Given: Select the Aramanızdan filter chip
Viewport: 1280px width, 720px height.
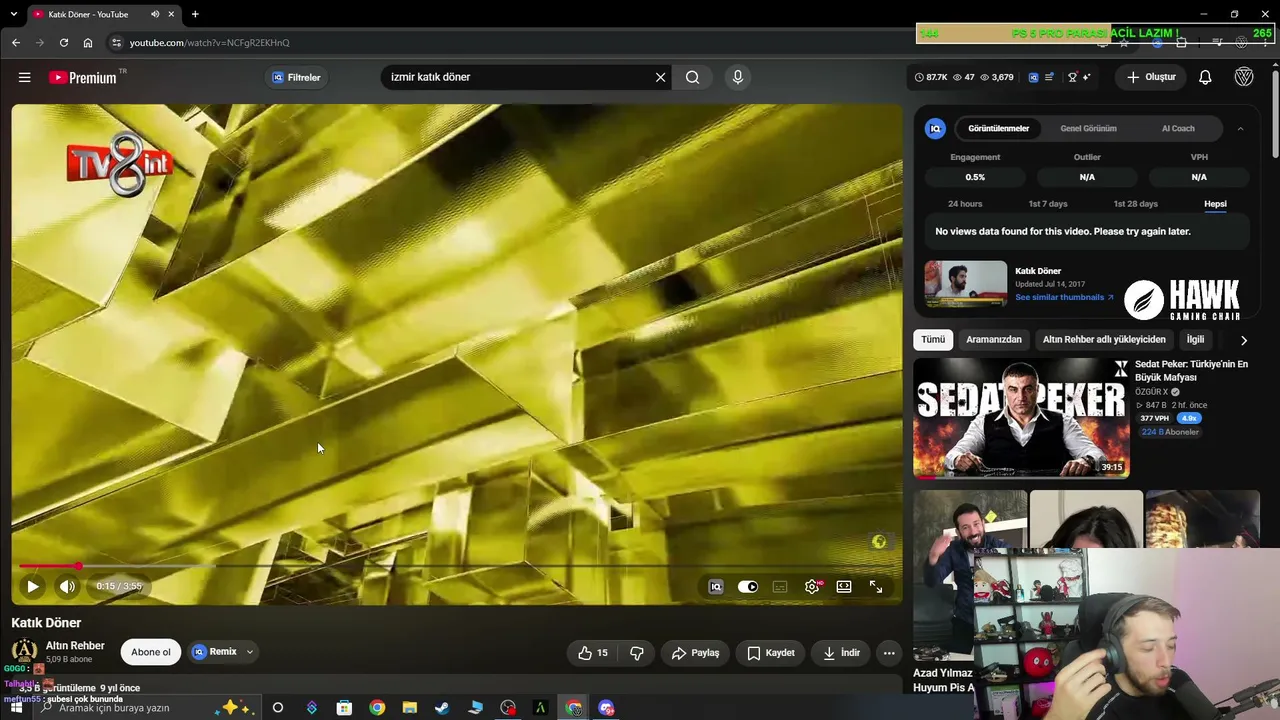Looking at the screenshot, I should tap(994, 340).
